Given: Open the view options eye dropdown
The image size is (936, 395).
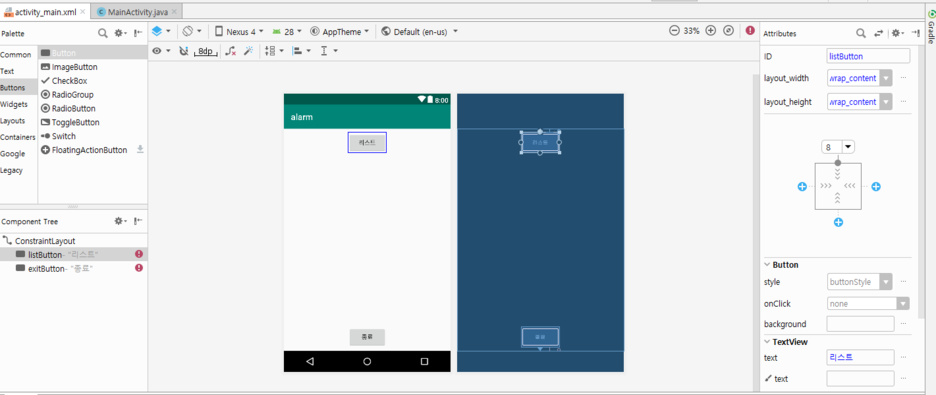Looking at the screenshot, I should (162, 51).
